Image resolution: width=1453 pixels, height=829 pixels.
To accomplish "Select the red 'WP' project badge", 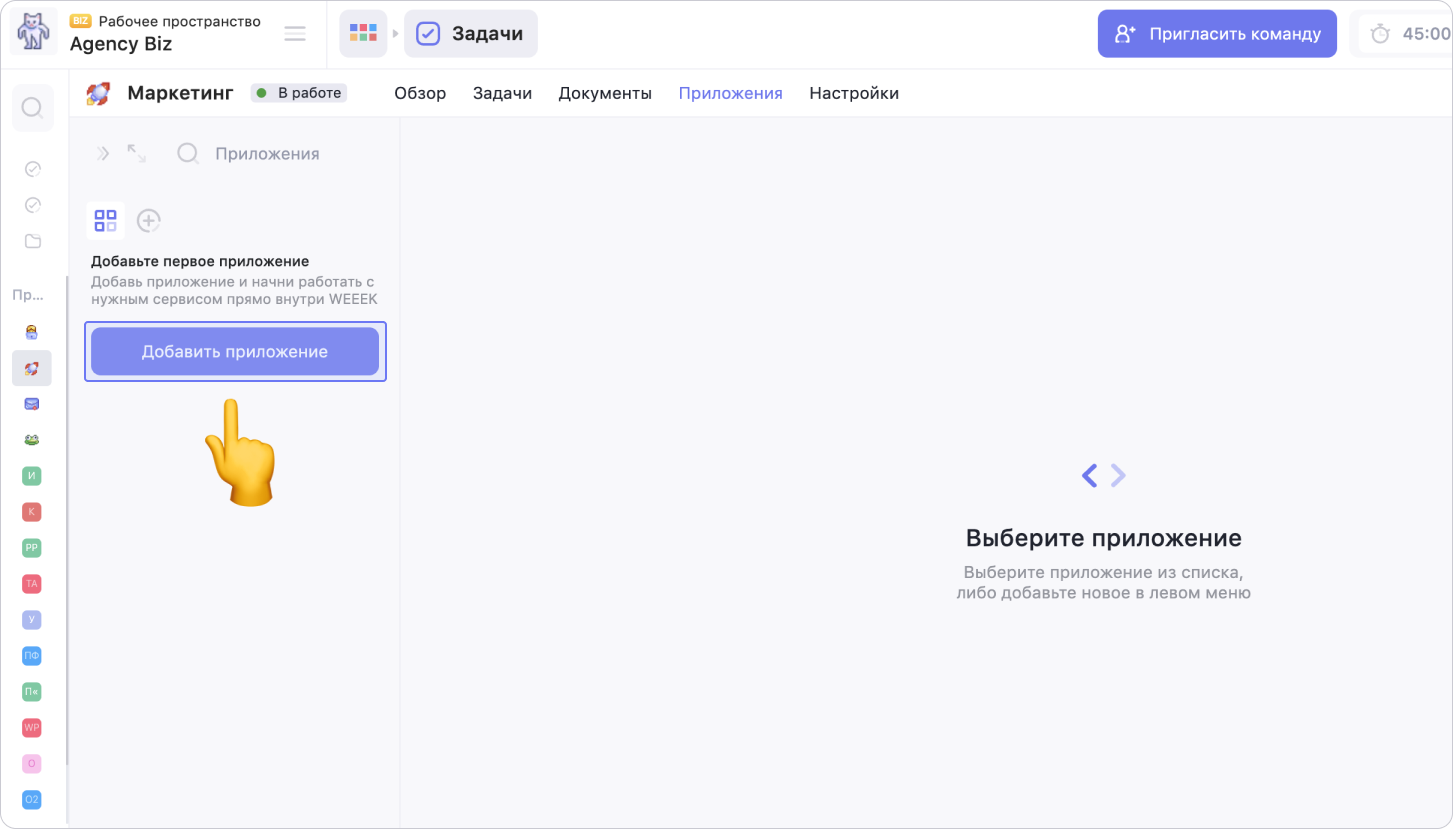I will (x=32, y=728).
